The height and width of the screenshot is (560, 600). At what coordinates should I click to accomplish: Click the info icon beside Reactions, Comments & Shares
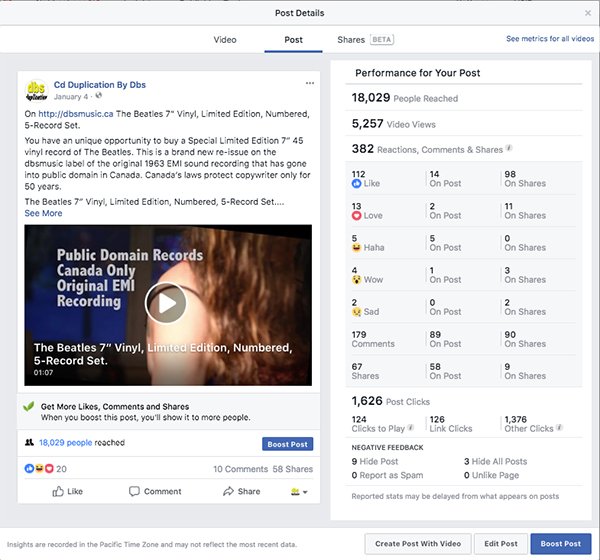(x=509, y=149)
